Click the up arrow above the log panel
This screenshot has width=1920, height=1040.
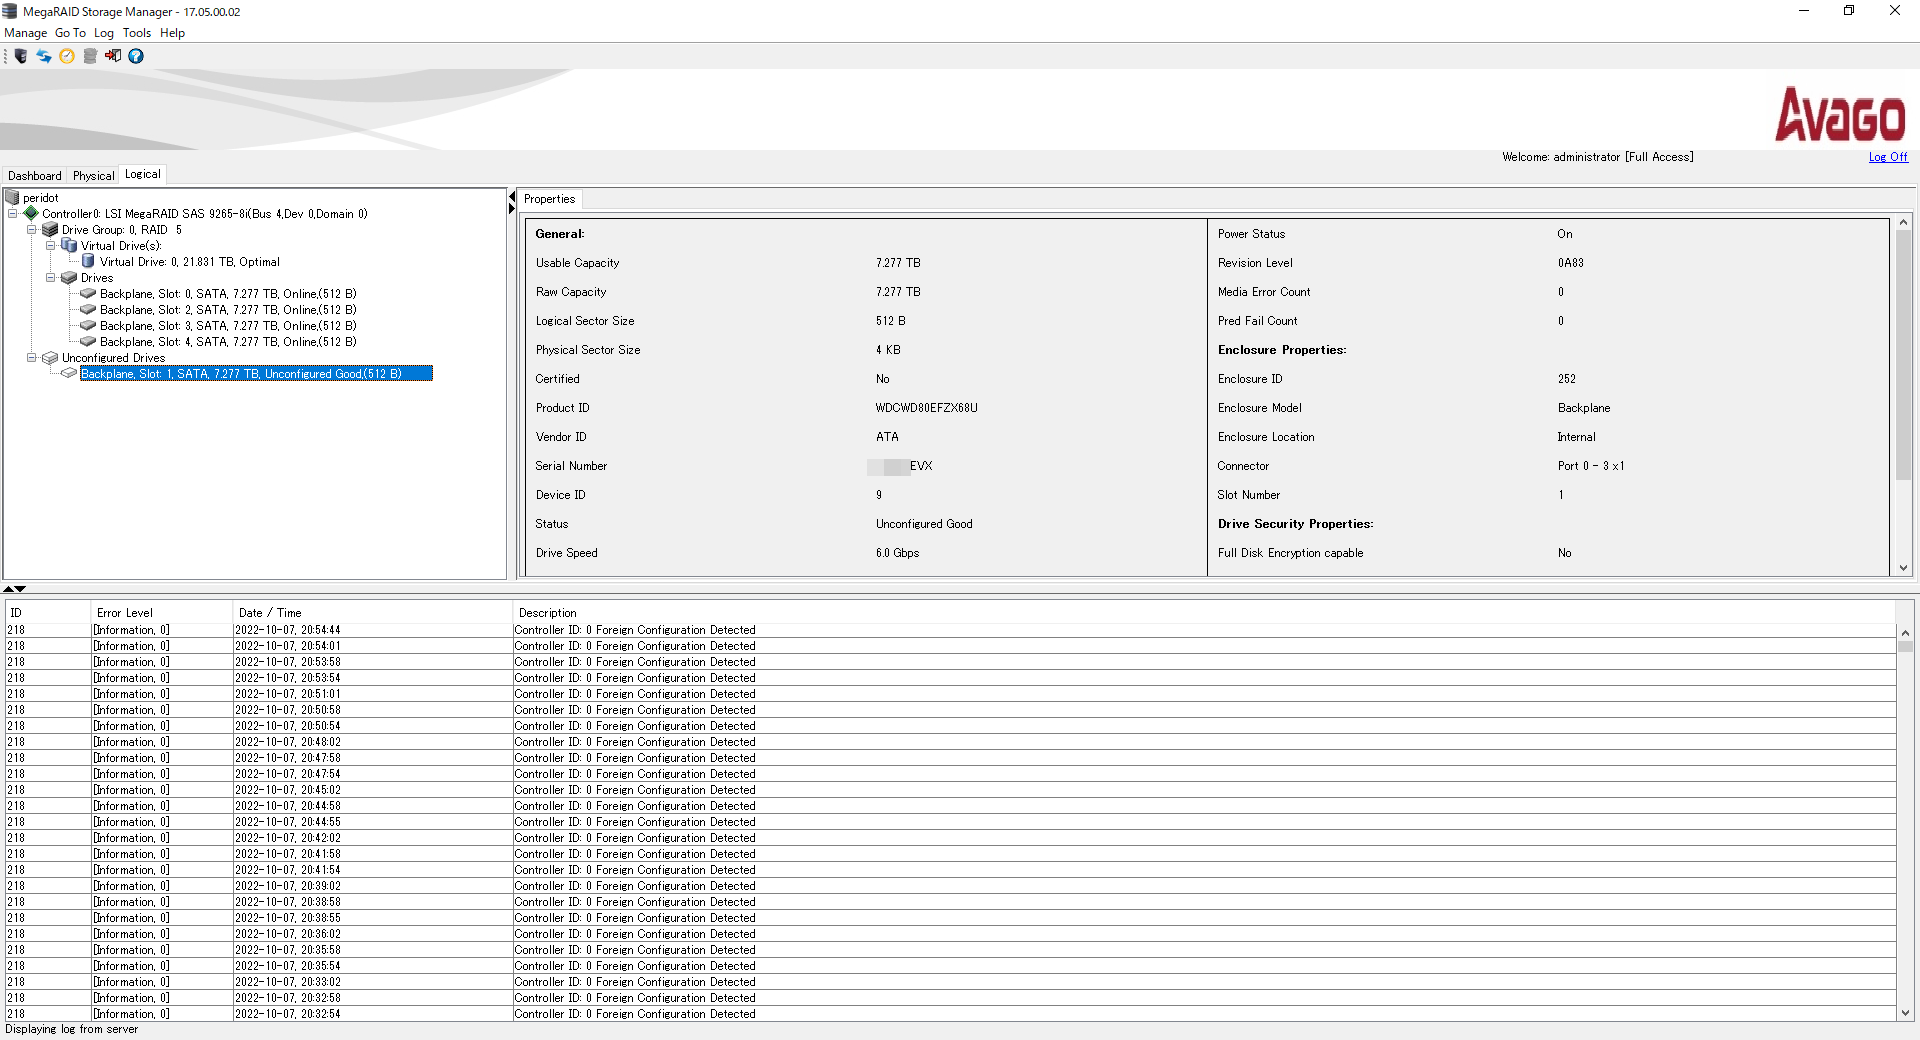pos(8,589)
